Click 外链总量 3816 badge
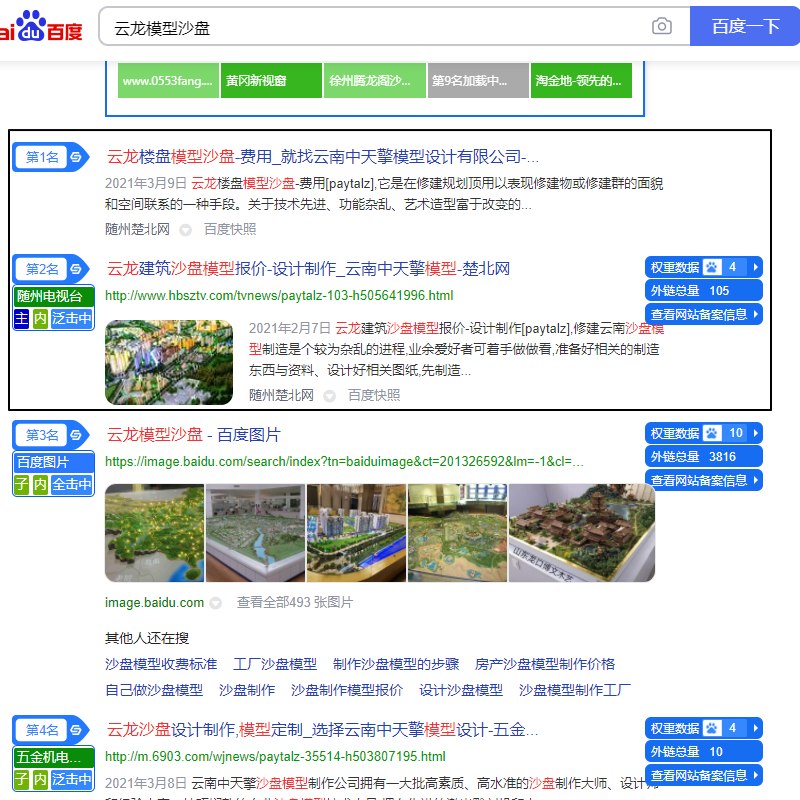 [x=704, y=456]
